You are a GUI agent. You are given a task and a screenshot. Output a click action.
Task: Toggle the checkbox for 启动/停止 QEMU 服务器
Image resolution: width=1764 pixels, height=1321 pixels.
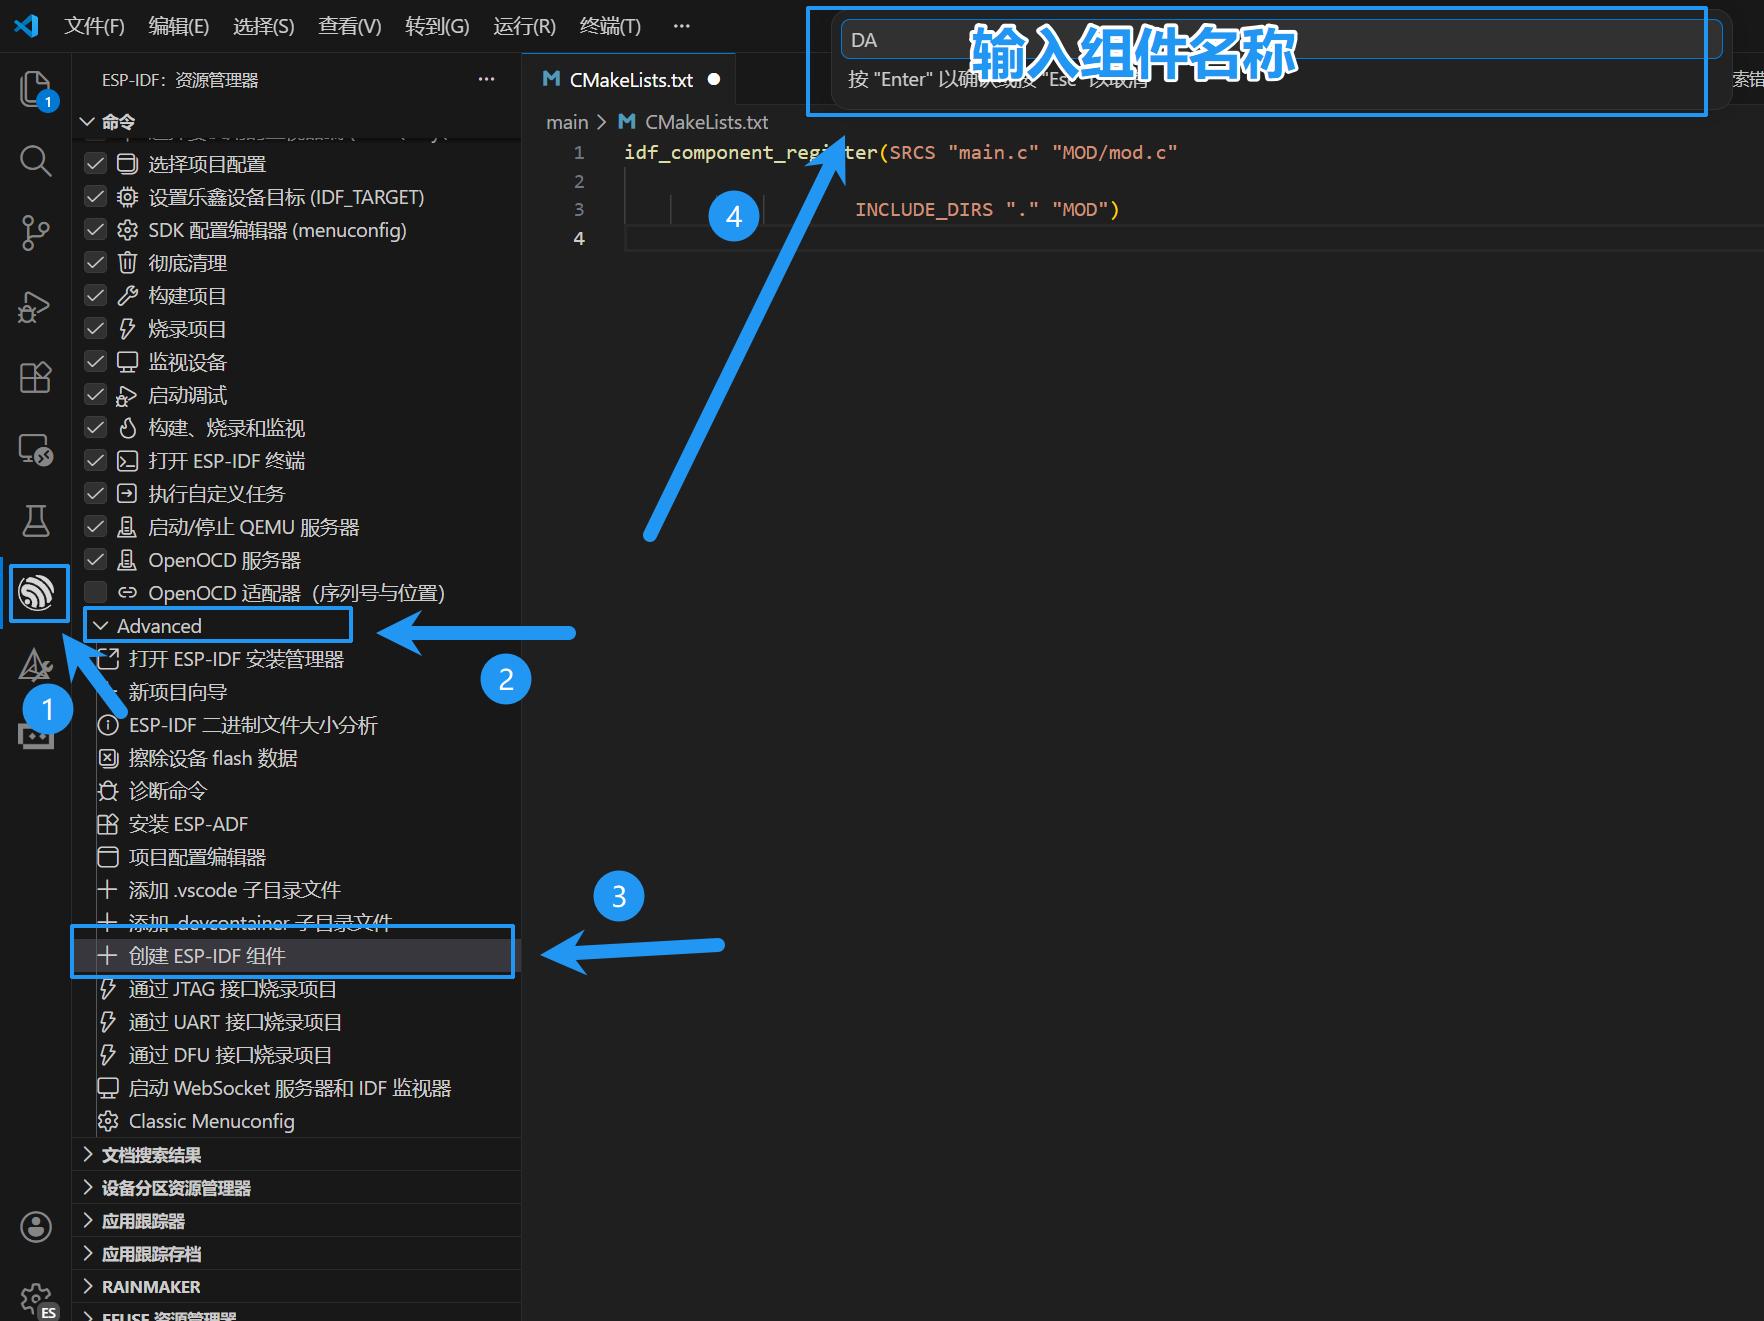95,527
